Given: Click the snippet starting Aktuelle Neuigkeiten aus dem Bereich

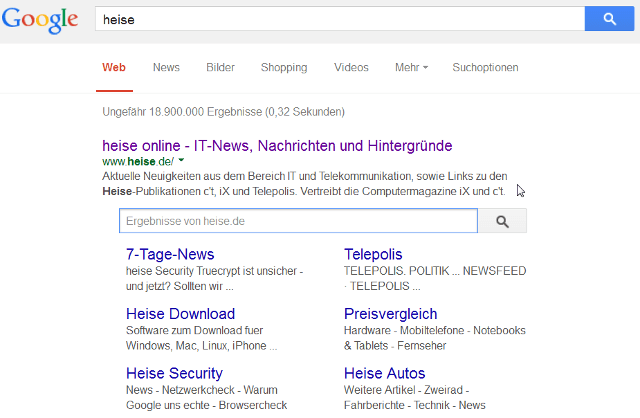Looking at the screenshot, I should (x=304, y=184).
